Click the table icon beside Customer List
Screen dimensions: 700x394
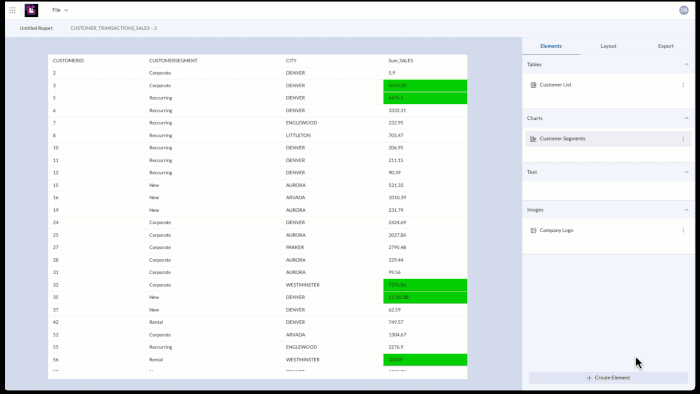(533, 85)
